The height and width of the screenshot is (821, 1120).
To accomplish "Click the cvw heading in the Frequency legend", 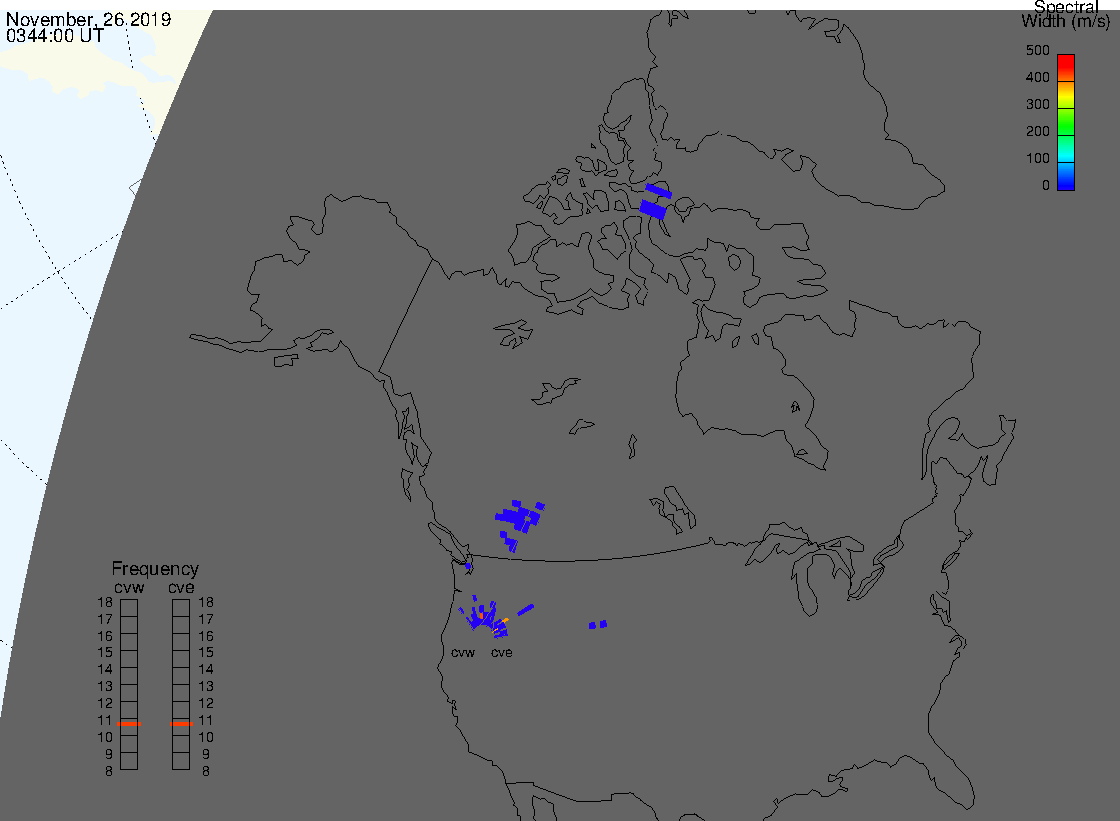I will [x=129, y=588].
